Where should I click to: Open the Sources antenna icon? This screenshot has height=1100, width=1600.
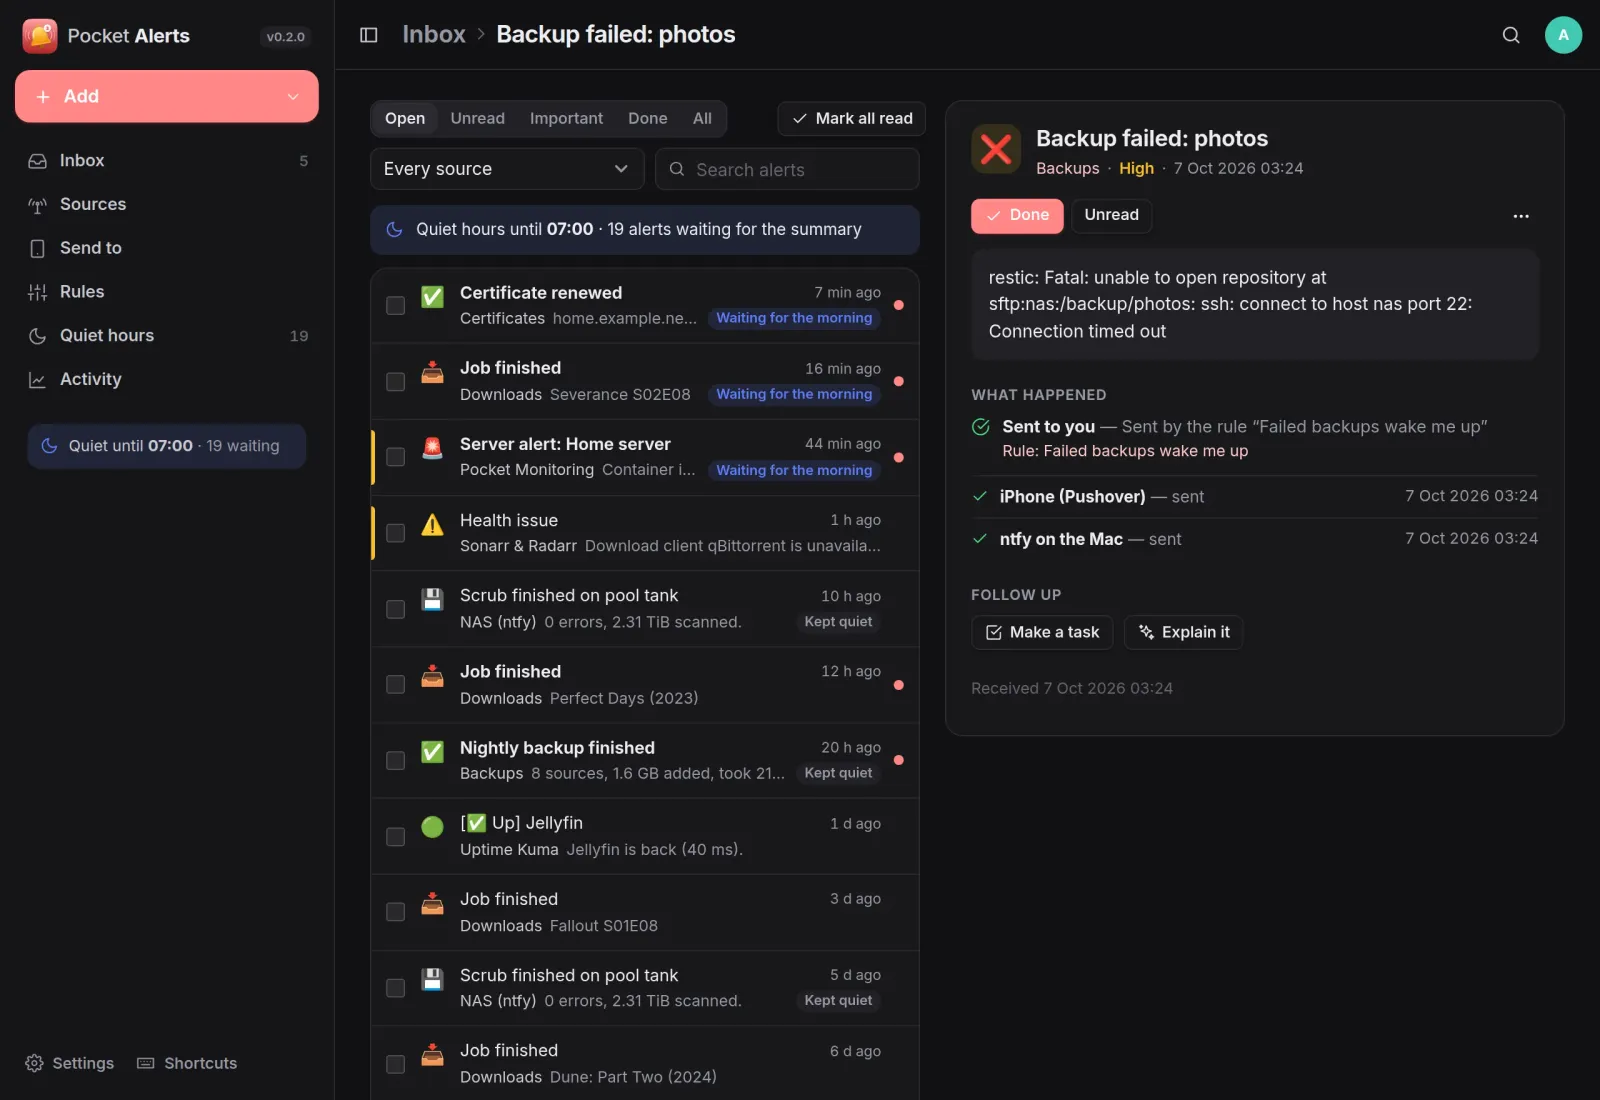(37, 205)
